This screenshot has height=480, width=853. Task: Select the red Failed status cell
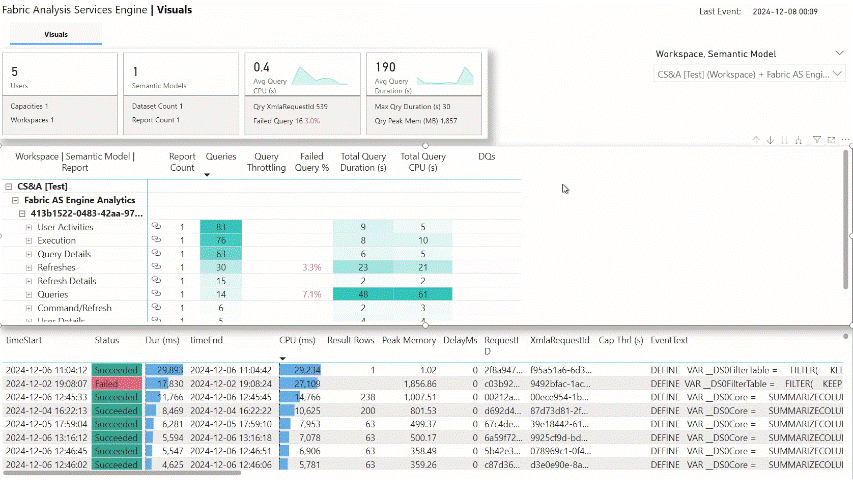(x=116, y=383)
